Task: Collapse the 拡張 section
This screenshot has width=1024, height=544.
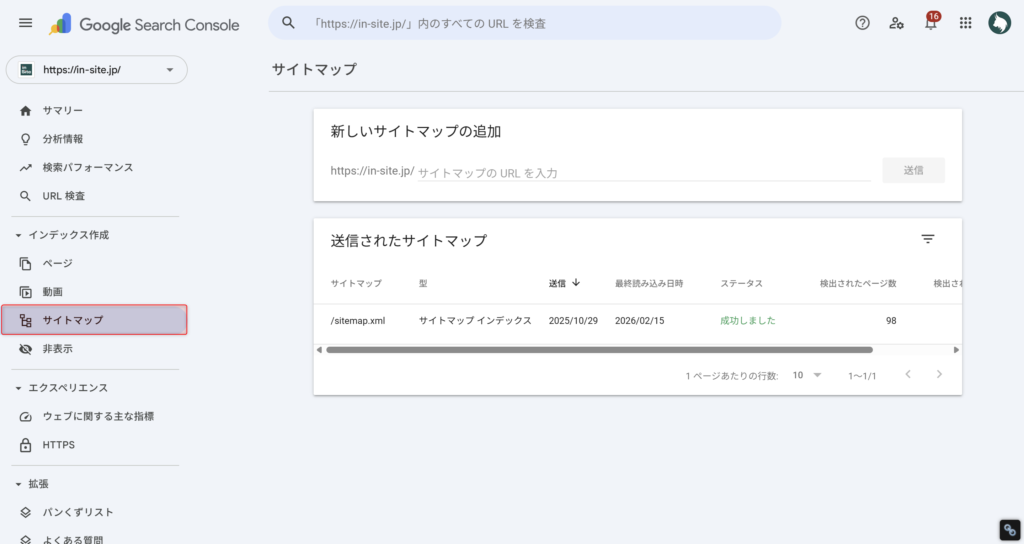Action: click(x=18, y=484)
